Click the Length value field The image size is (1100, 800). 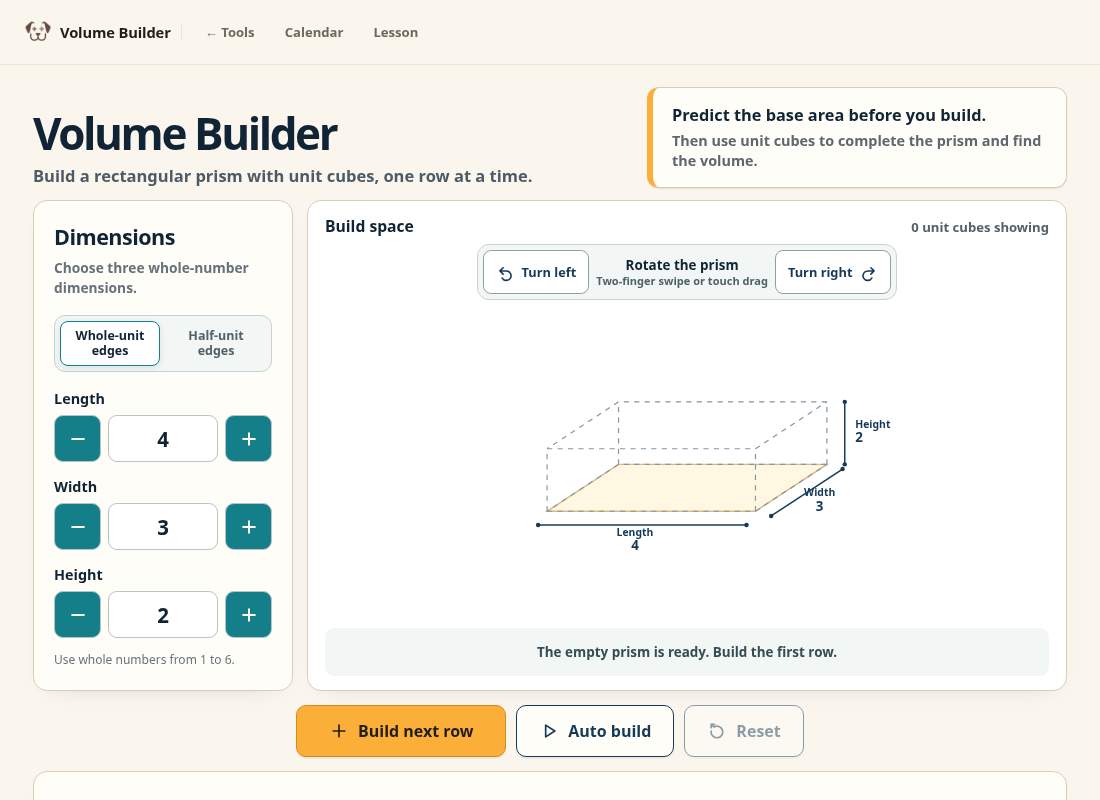click(x=163, y=439)
